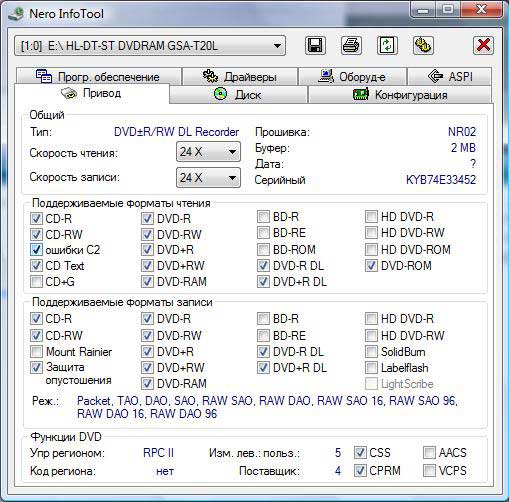Toggle the AACS checkbox in DVD functions

(429, 453)
